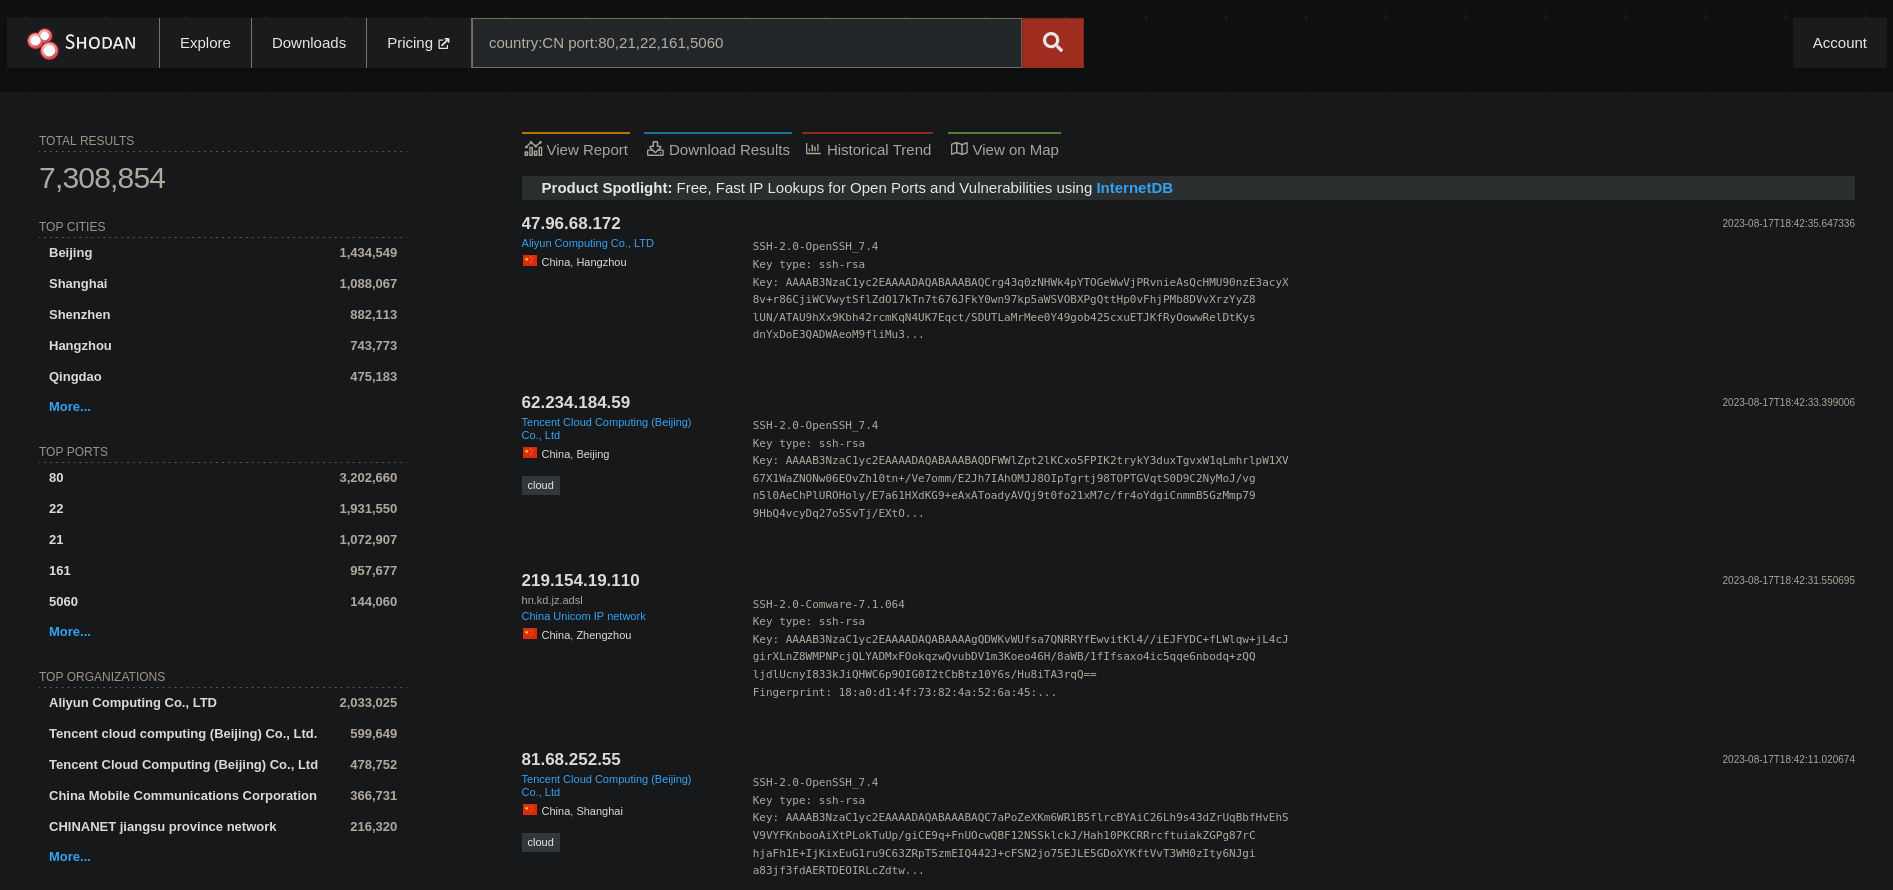This screenshot has height=890, width=1893.
Task: Click the Shodan logo icon
Action: coord(43,43)
